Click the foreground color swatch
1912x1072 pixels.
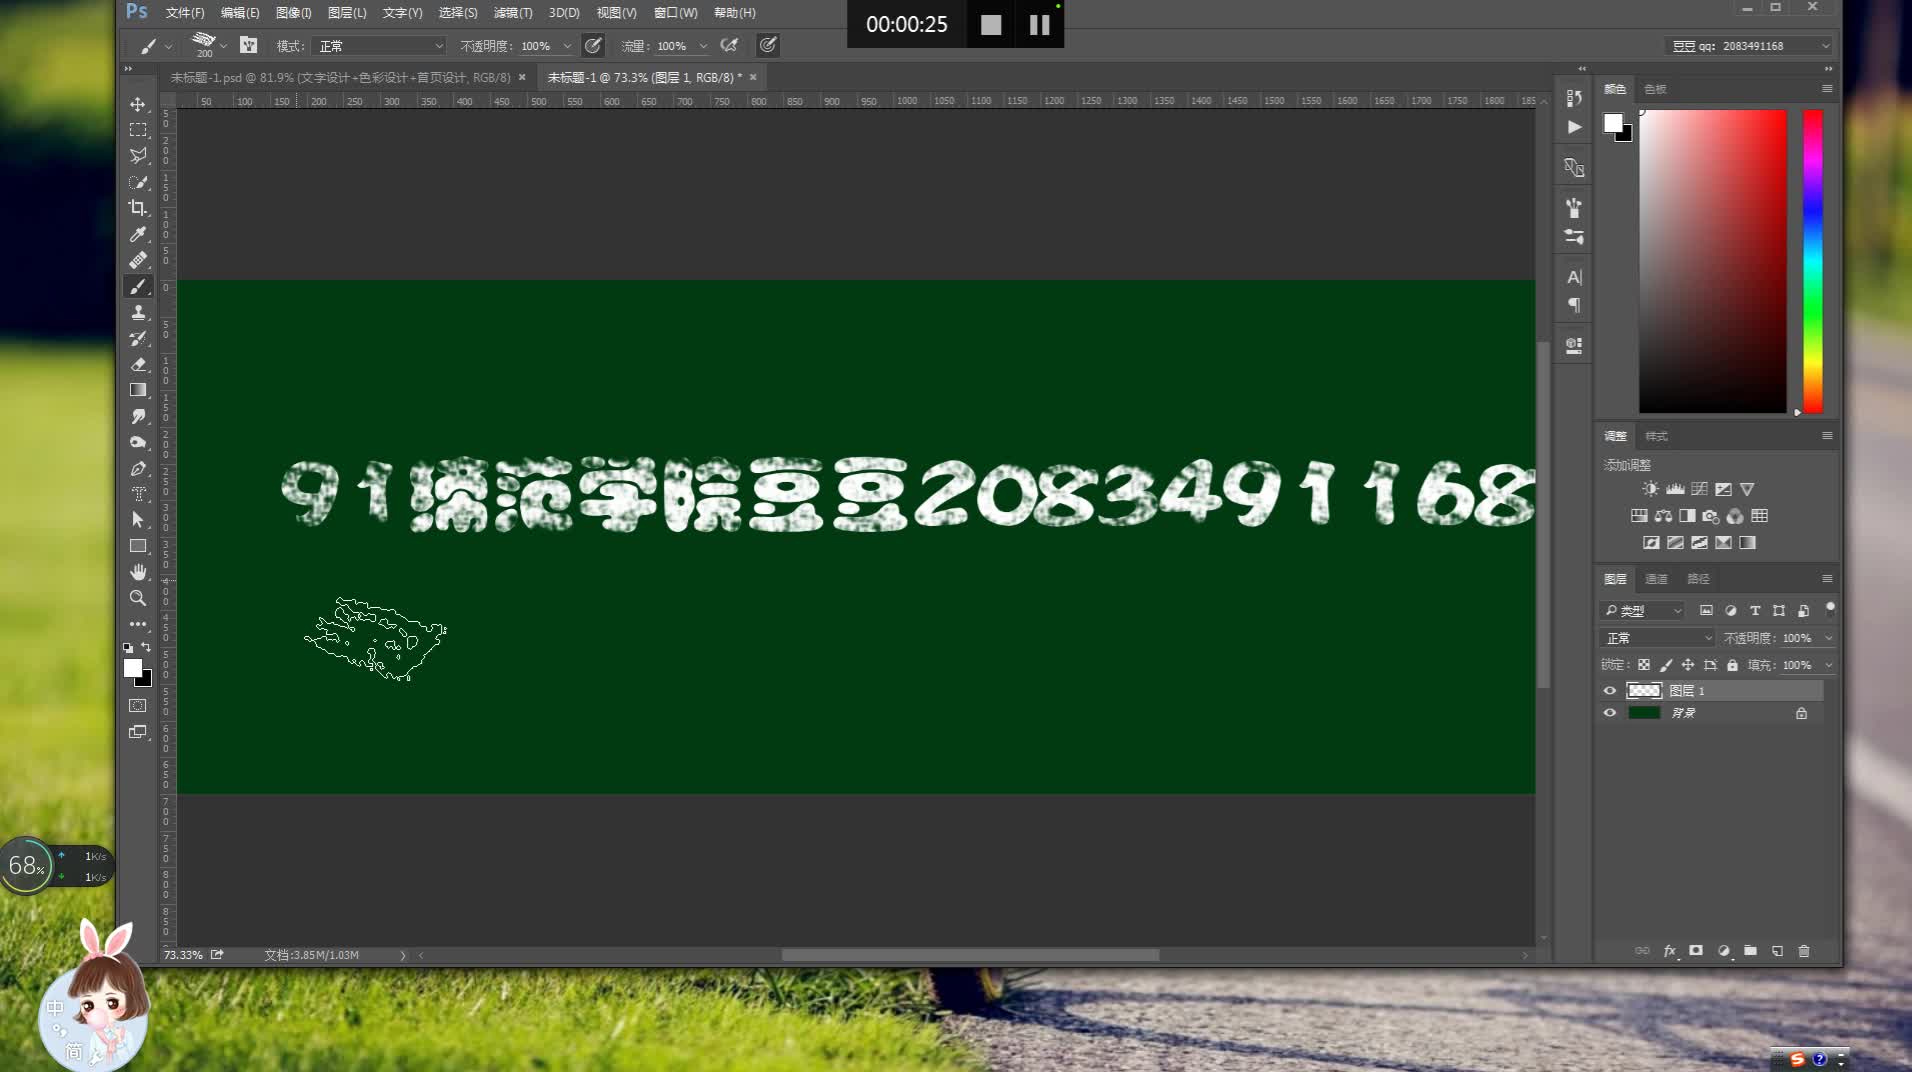coord(132,668)
